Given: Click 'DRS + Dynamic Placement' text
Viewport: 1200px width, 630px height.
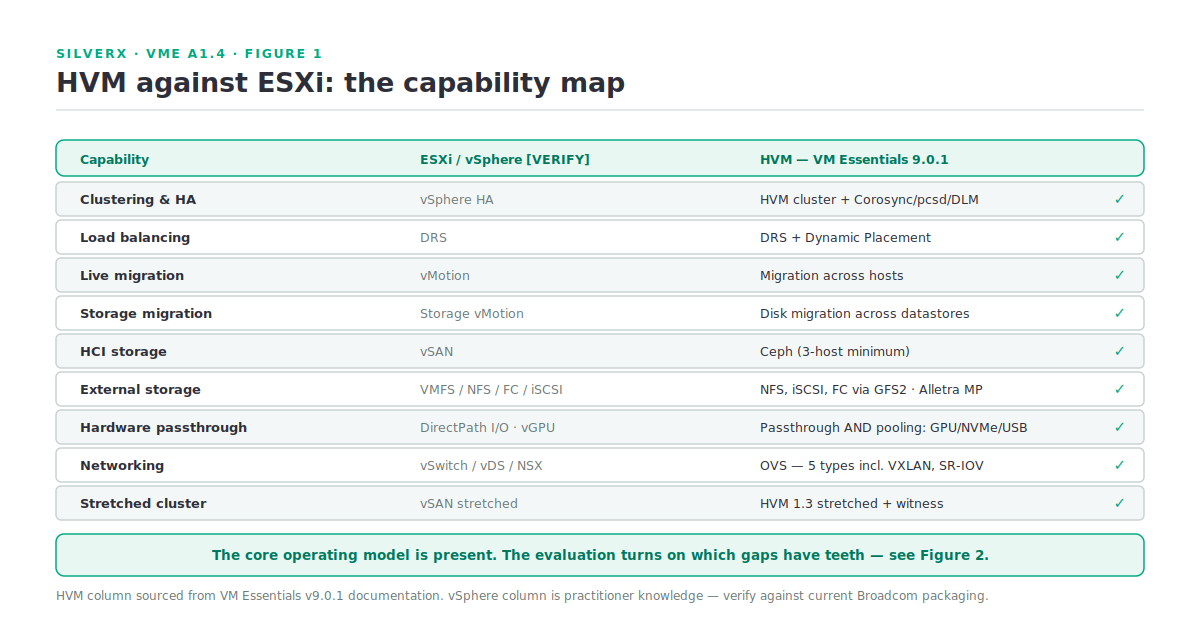Looking at the screenshot, I should click(845, 237).
